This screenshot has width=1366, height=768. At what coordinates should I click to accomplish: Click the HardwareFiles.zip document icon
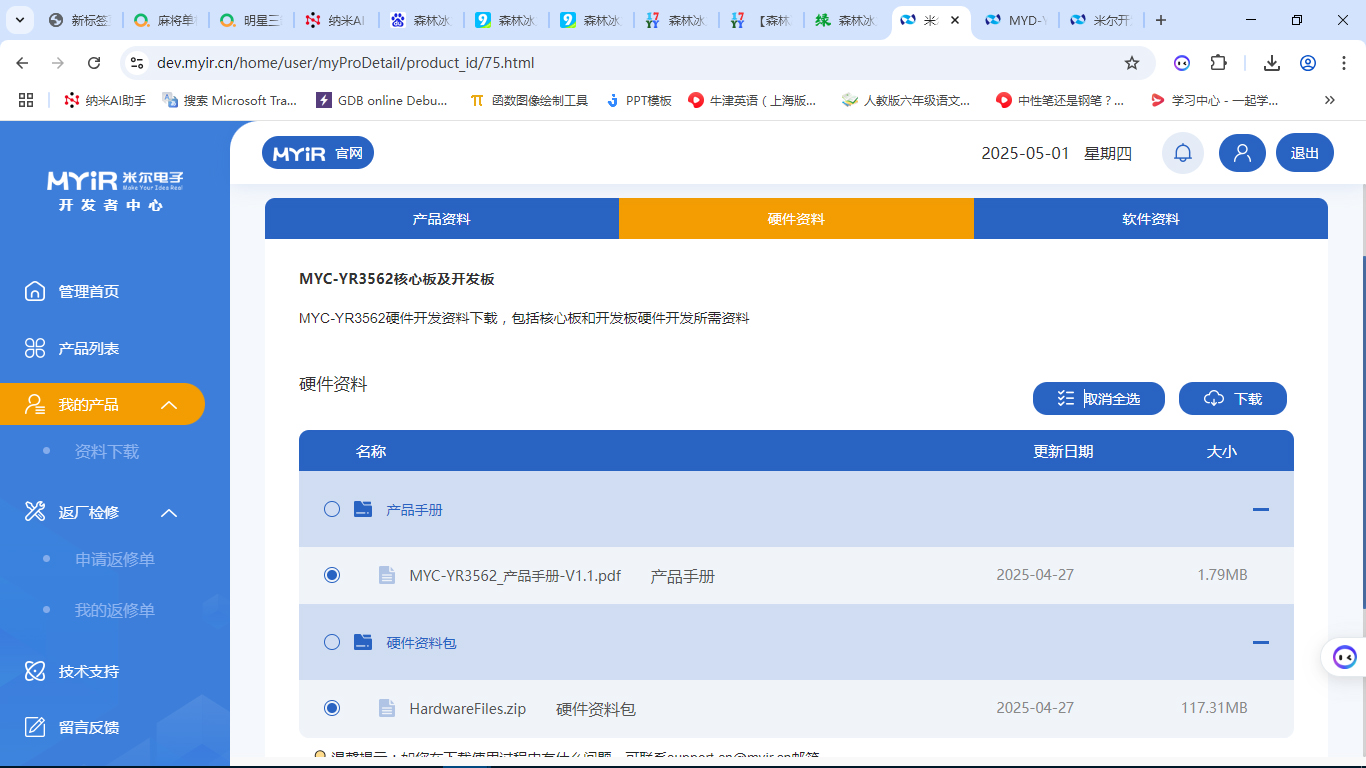[387, 708]
